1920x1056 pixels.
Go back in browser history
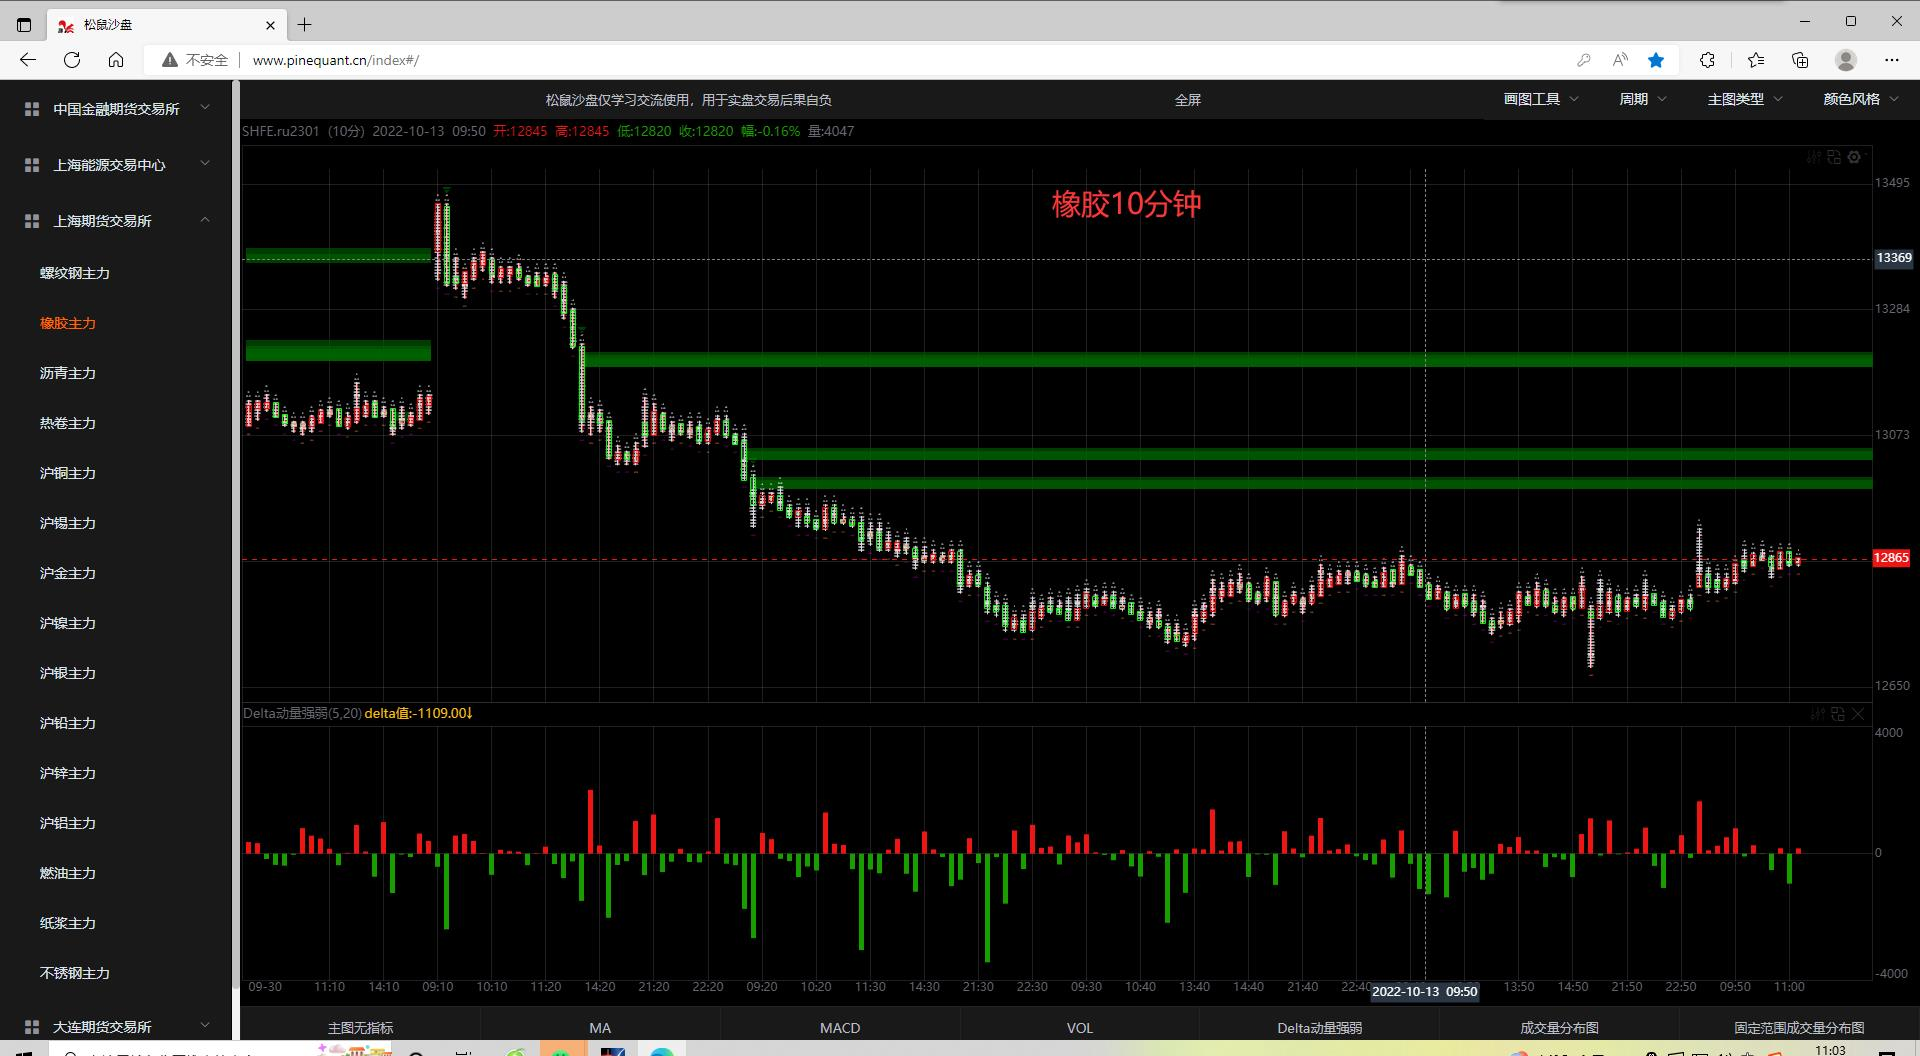pos(28,60)
